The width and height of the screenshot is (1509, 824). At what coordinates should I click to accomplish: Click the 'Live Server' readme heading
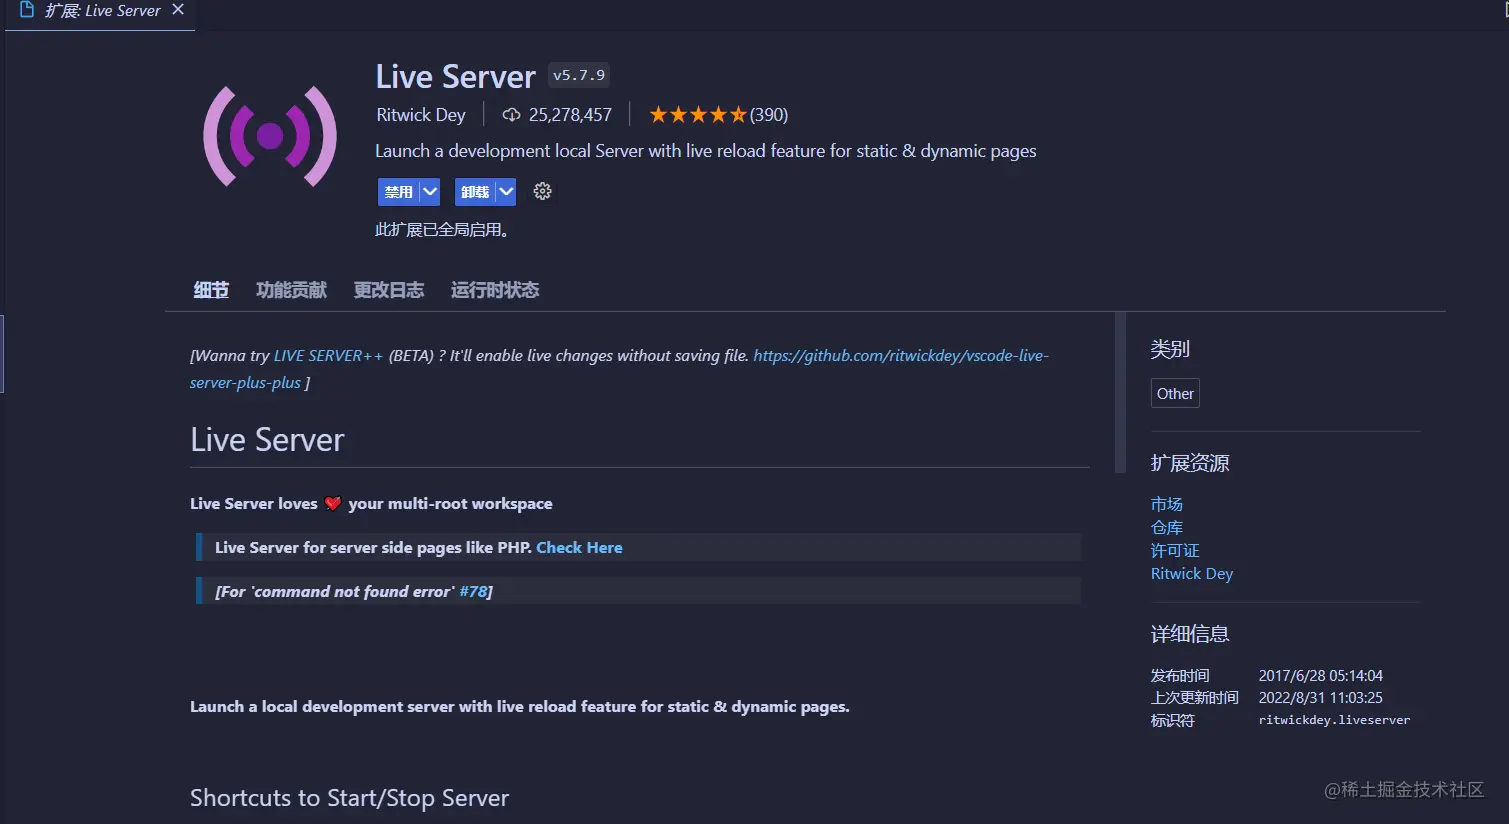click(267, 440)
